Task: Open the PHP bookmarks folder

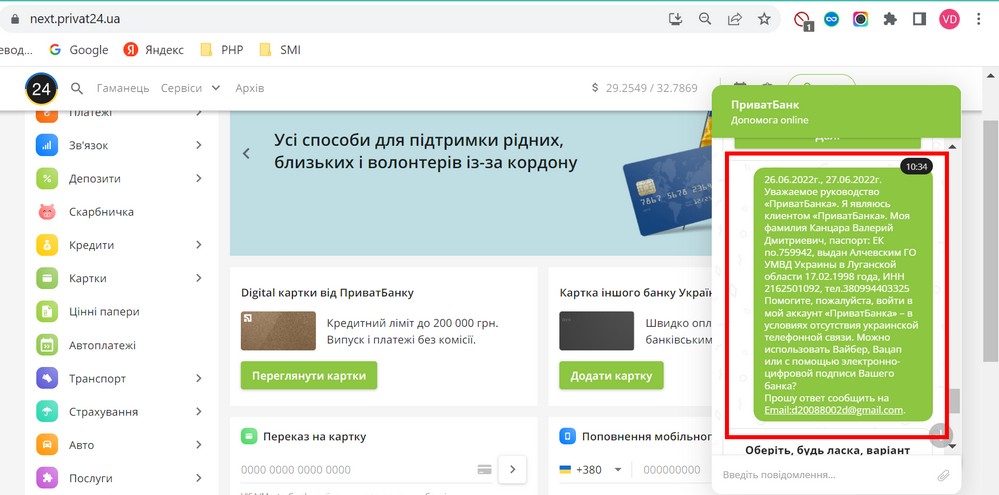Action: [x=222, y=50]
